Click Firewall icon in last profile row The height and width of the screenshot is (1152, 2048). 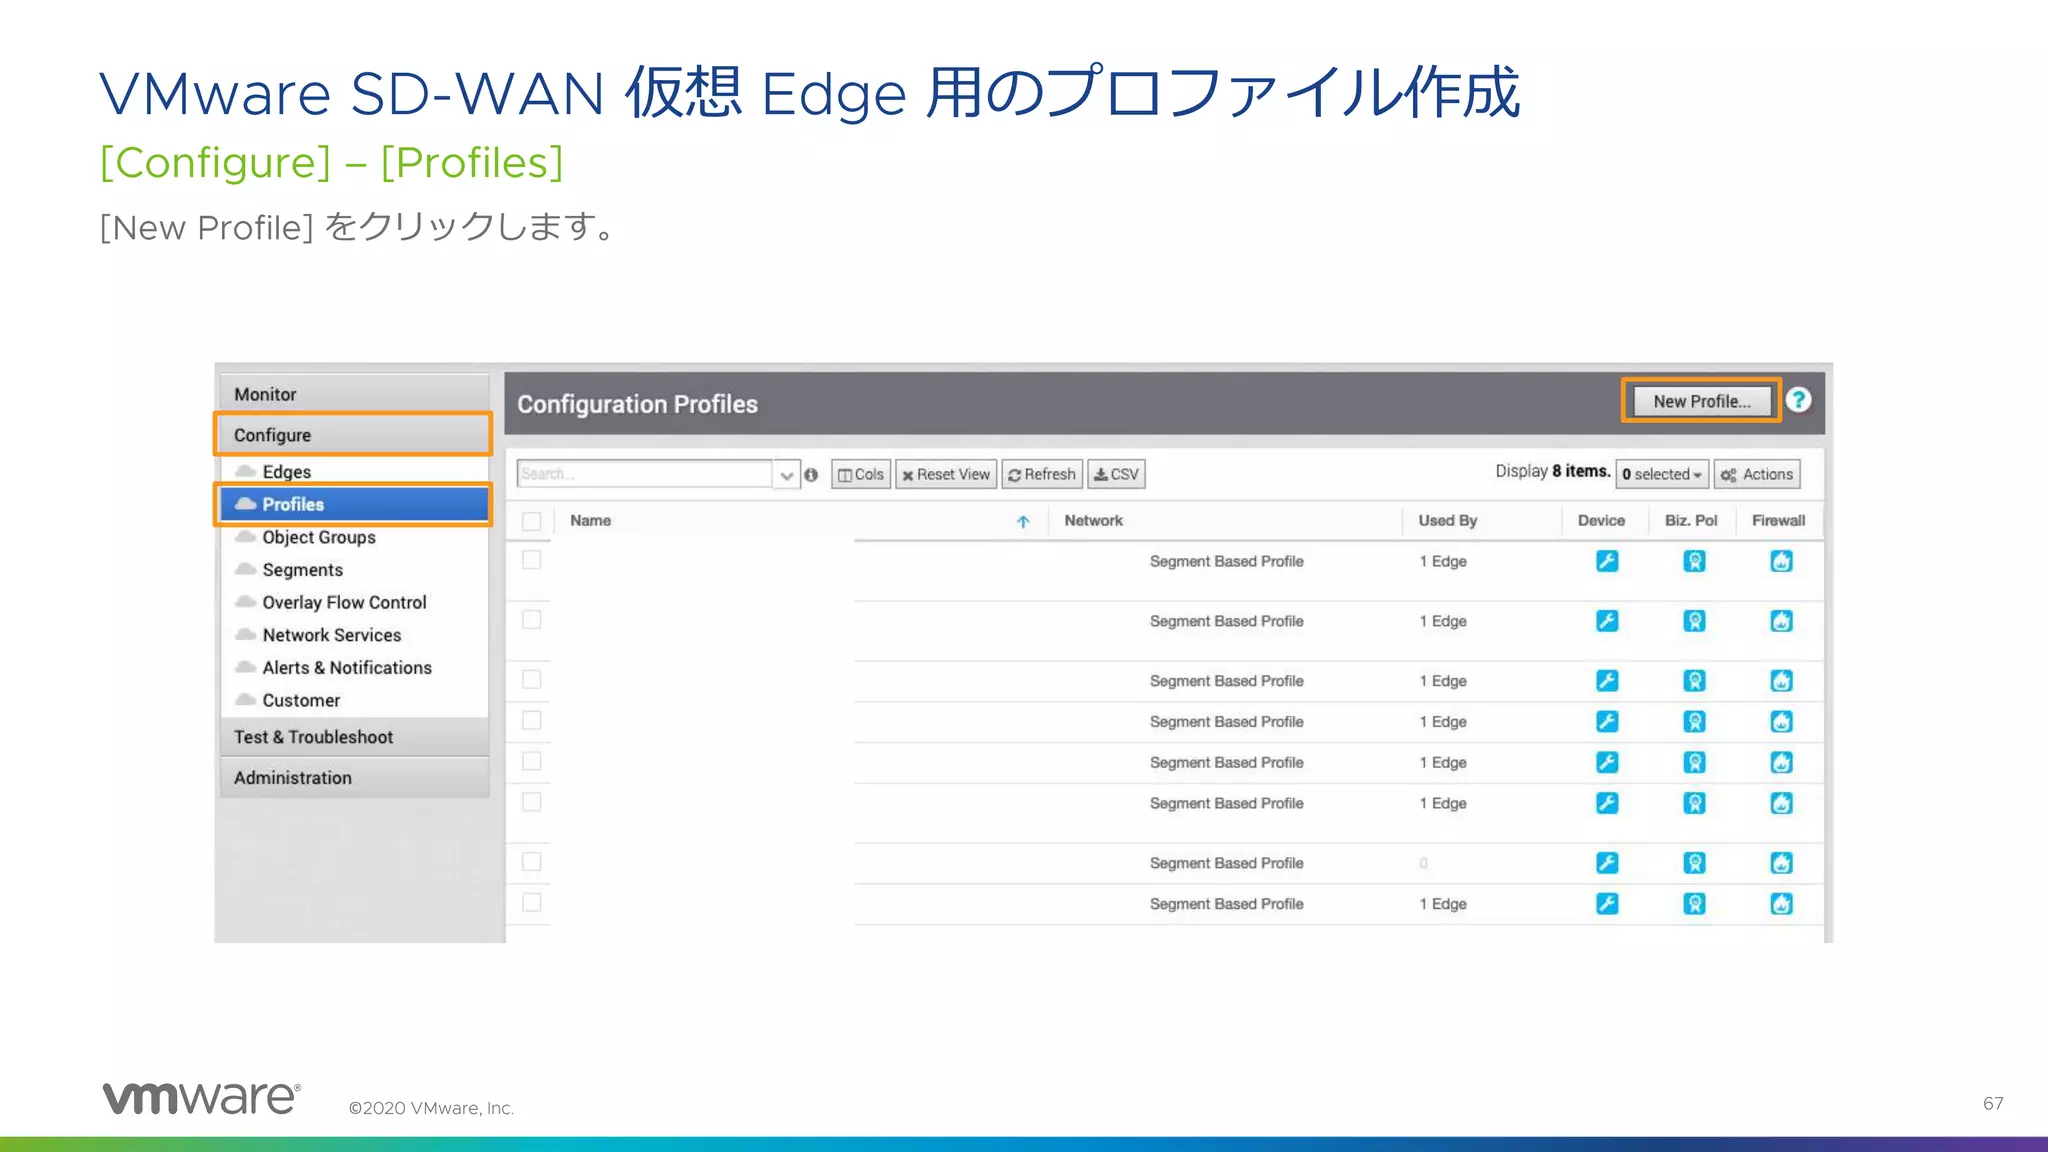[1781, 904]
